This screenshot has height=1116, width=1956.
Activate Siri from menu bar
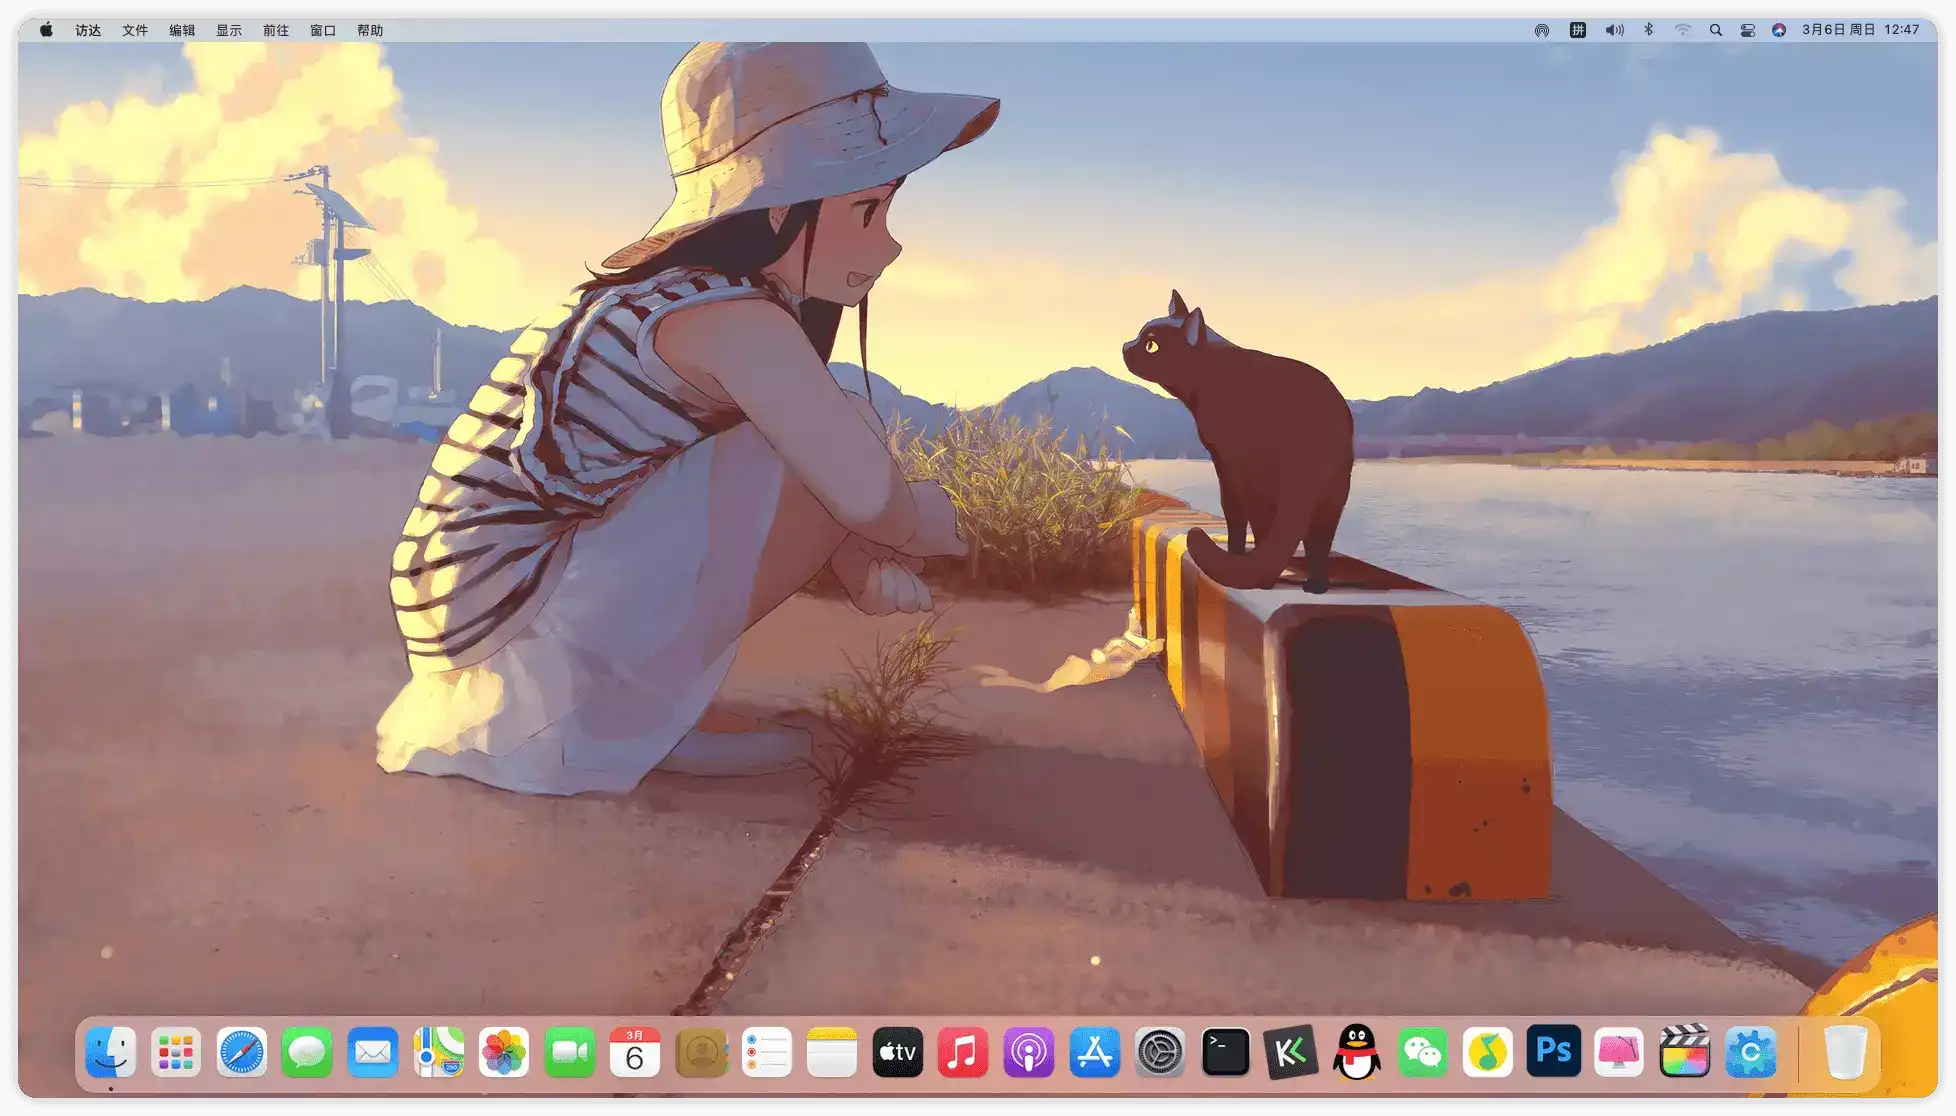[1779, 30]
